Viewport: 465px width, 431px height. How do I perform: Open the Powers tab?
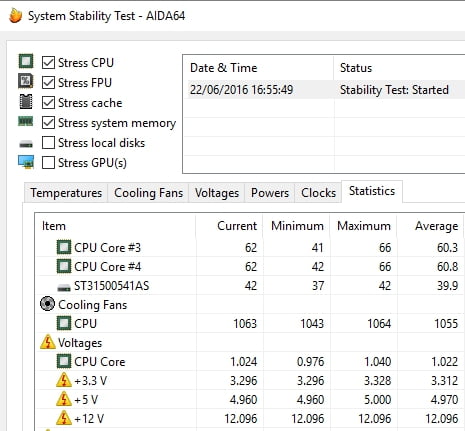click(270, 193)
